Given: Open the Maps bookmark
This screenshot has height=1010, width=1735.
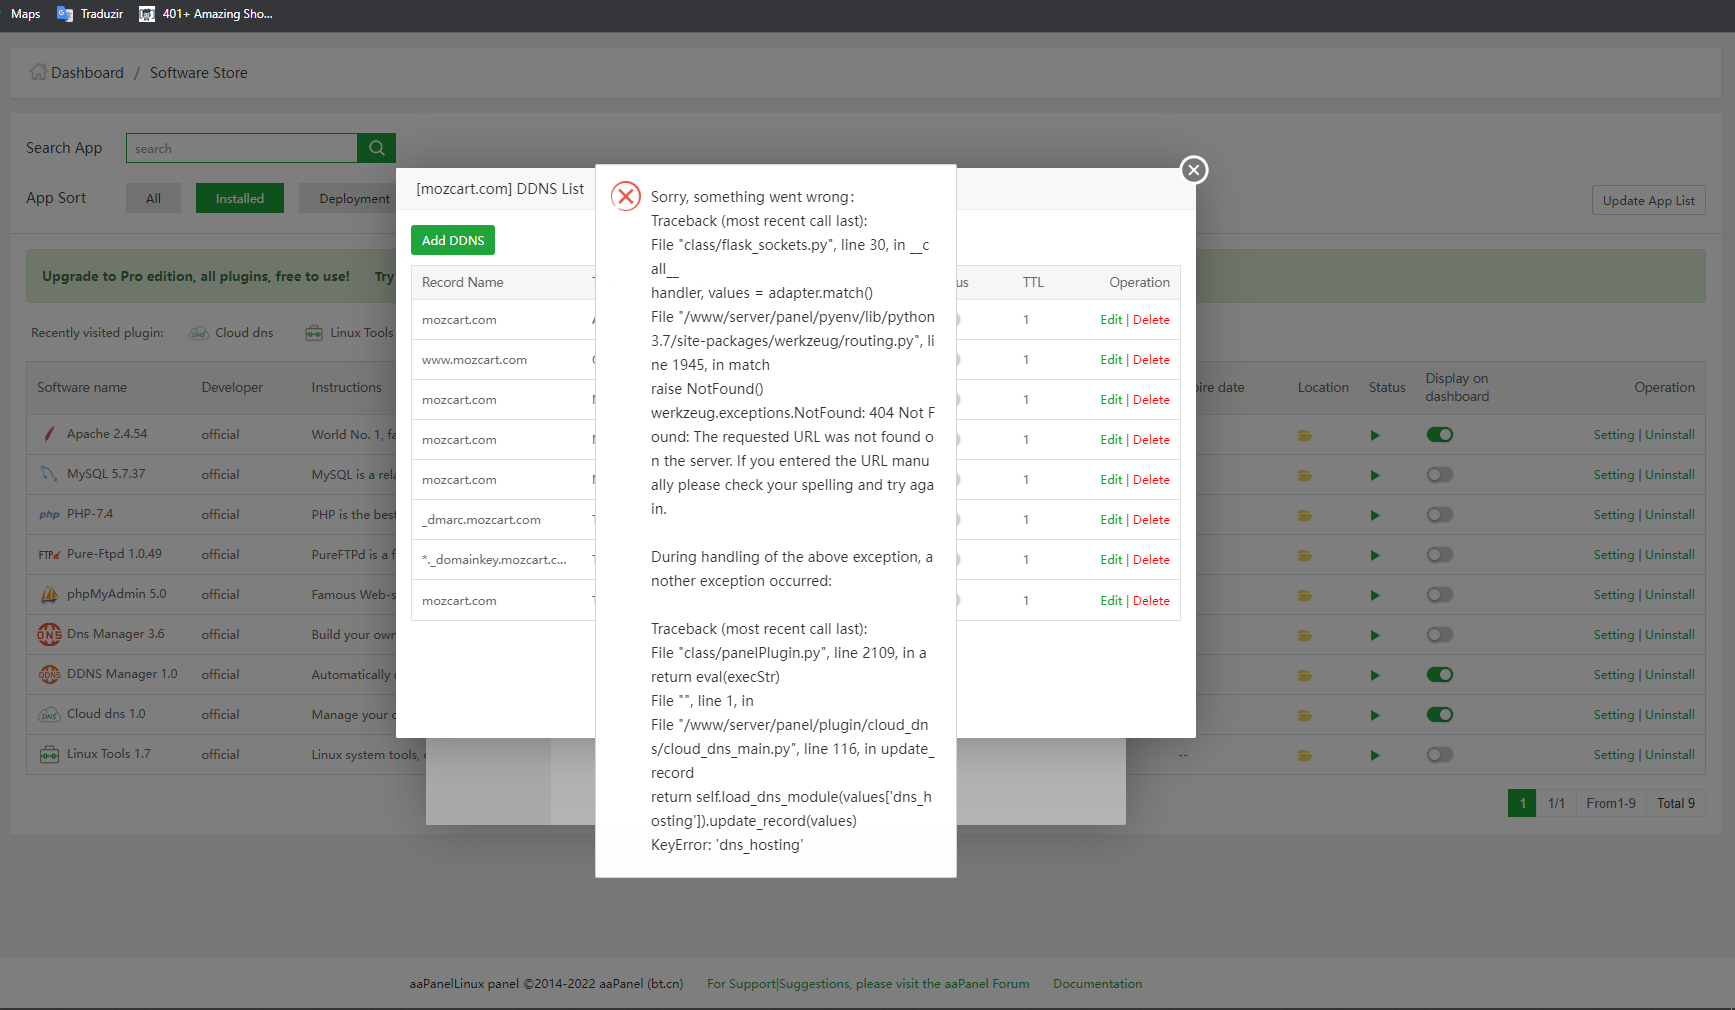Looking at the screenshot, I should (26, 14).
